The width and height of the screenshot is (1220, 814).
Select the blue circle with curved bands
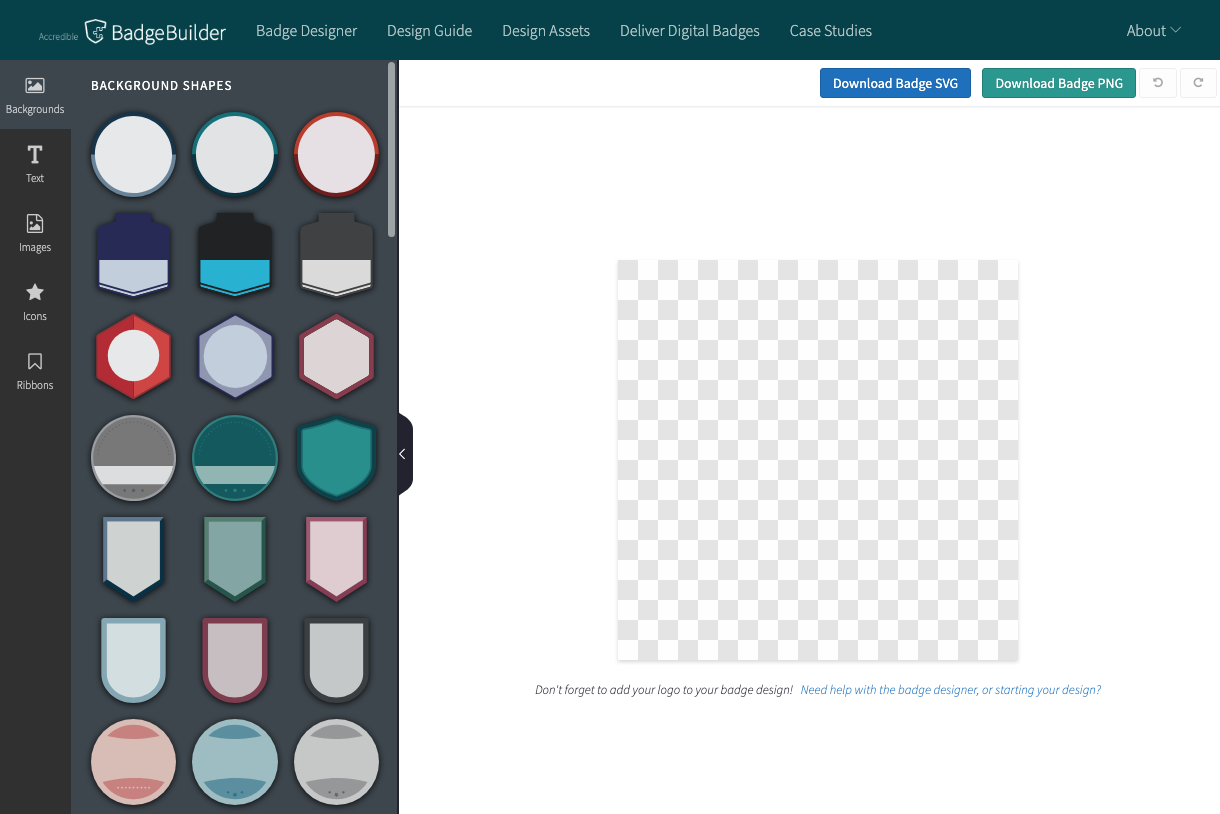(235, 761)
